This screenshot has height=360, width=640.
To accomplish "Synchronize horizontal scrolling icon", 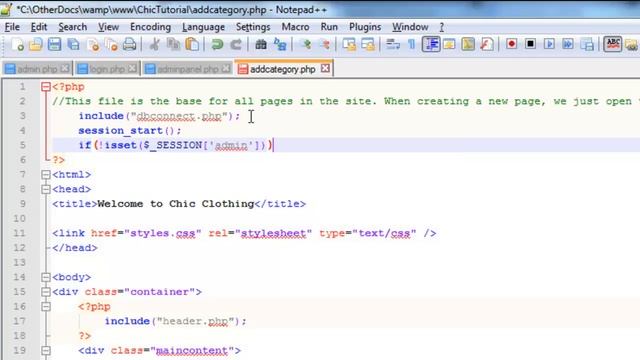I will point(368,44).
